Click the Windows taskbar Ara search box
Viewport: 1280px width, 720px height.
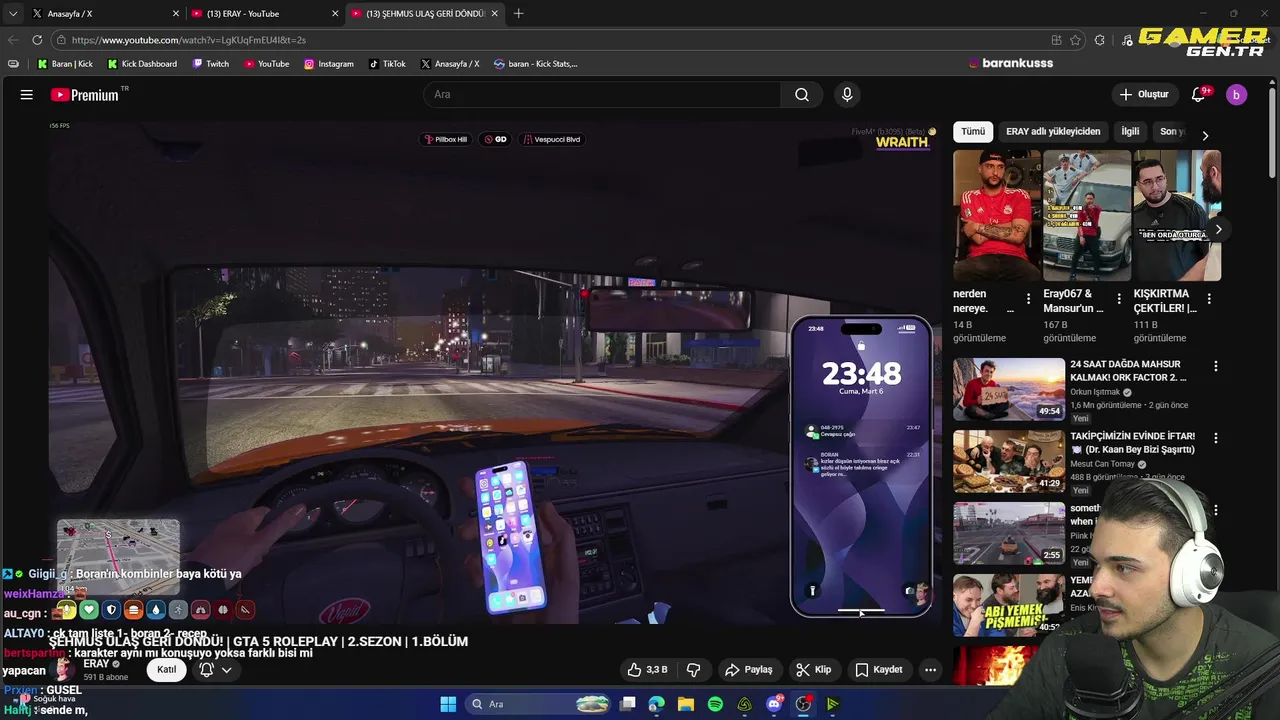click(x=538, y=704)
